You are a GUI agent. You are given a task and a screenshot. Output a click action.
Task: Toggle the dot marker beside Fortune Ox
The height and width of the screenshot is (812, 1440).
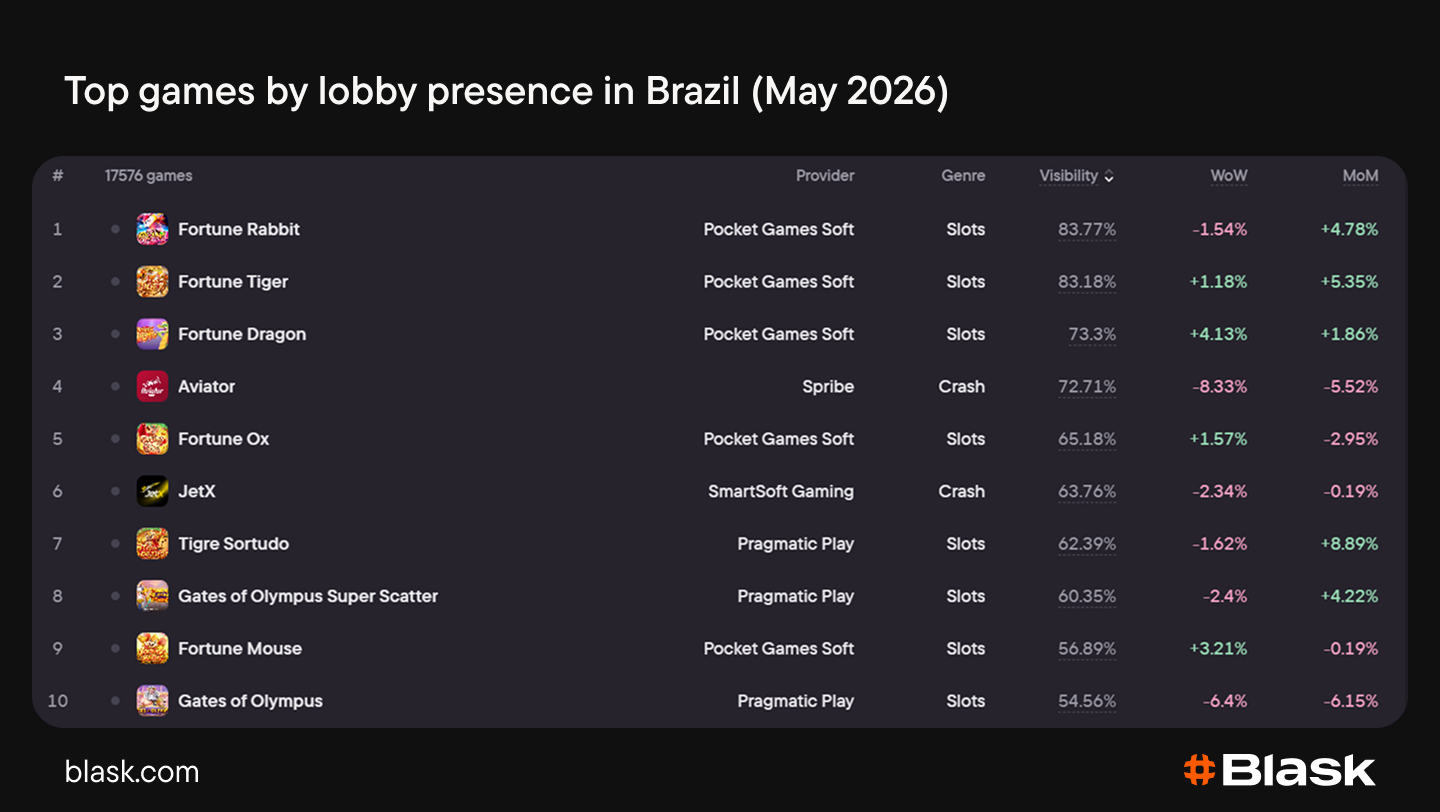pyautogui.click(x=115, y=439)
